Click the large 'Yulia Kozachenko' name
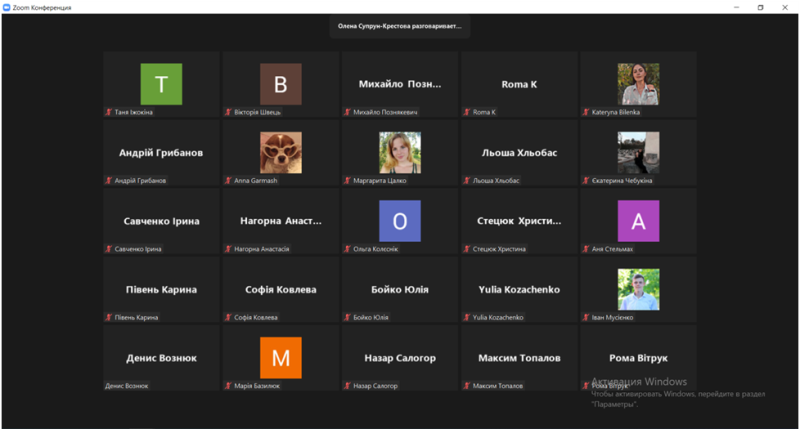Screen dimensions: 800x429 click(519, 289)
